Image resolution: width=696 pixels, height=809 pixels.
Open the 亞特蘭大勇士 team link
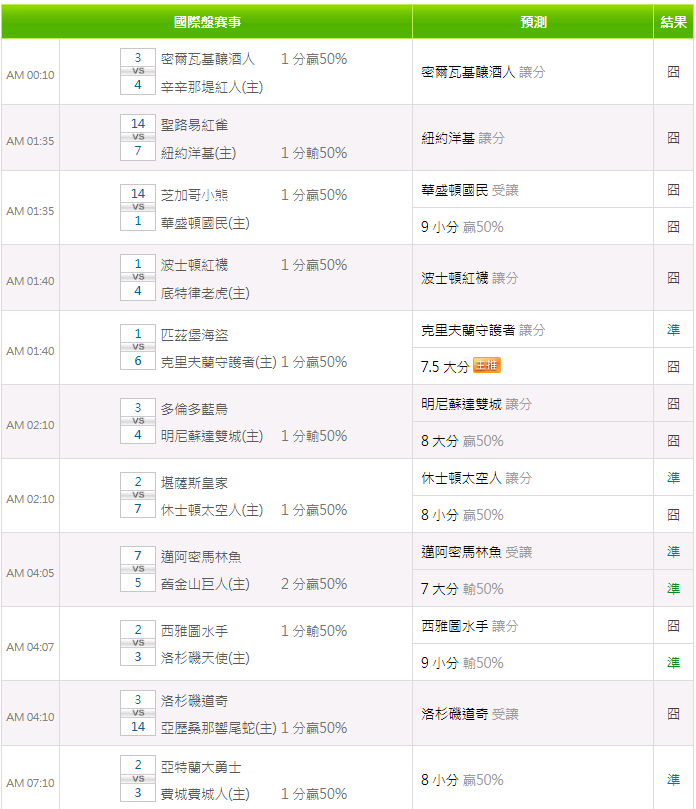pyautogui.click(x=201, y=767)
